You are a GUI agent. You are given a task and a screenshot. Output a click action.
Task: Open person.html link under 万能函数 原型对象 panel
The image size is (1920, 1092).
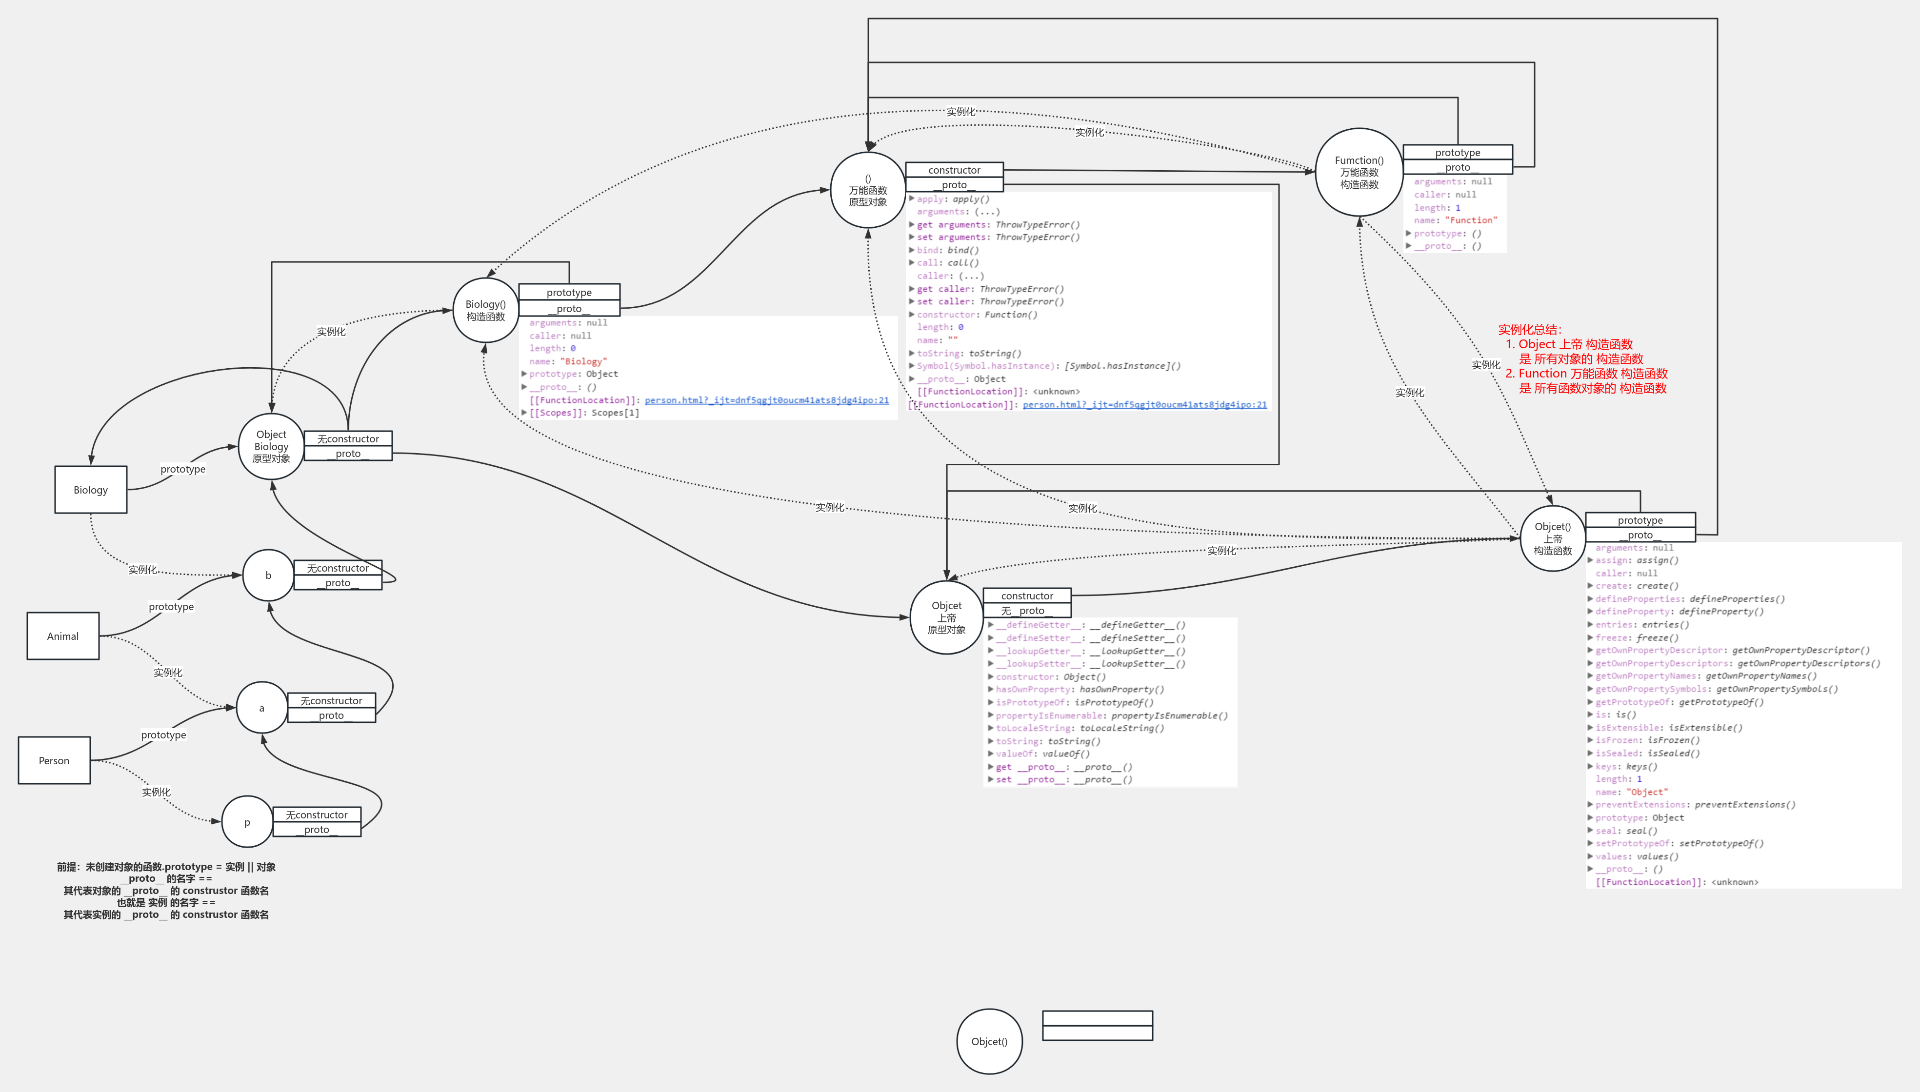[1144, 405]
